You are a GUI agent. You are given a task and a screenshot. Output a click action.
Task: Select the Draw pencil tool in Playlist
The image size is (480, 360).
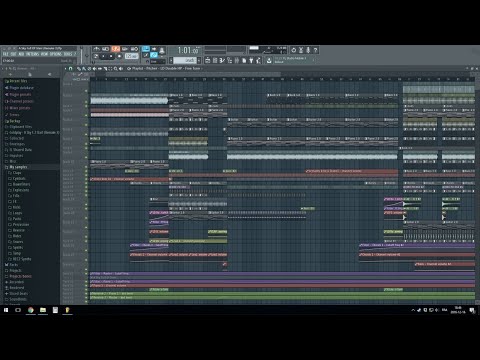coord(79,69)
